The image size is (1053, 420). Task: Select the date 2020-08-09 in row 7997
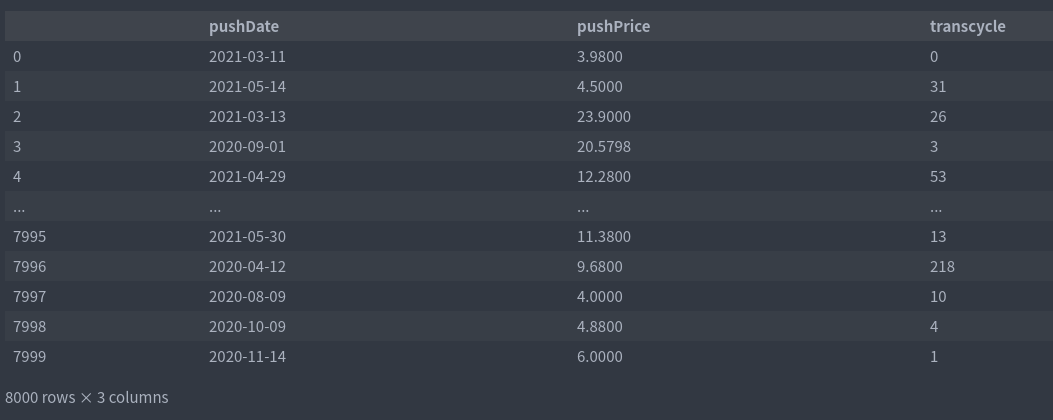tap(247, 296)
